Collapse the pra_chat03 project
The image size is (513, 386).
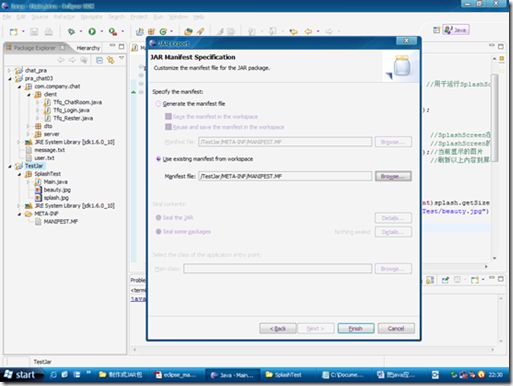point(10,79)
